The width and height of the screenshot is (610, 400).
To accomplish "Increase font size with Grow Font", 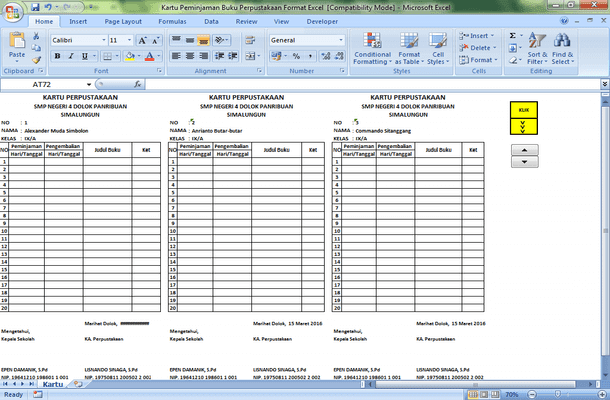I will click(x=142, y=40).
